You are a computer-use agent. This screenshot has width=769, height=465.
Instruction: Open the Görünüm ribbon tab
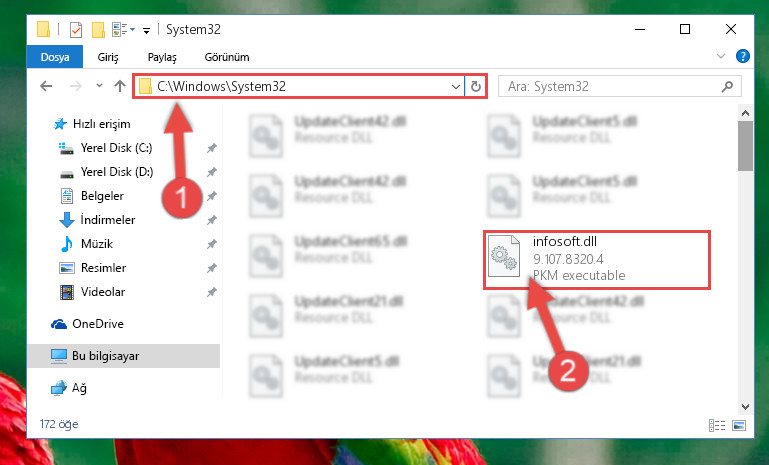[227, 57]
